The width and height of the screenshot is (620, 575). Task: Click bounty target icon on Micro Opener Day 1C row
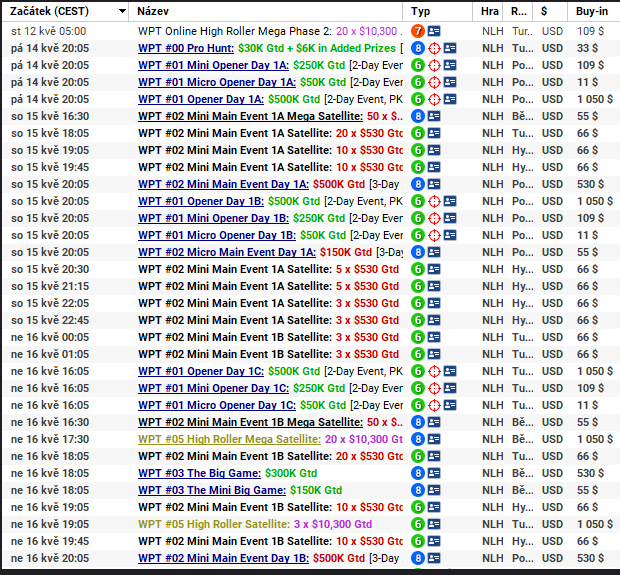[x=434, y=405]
